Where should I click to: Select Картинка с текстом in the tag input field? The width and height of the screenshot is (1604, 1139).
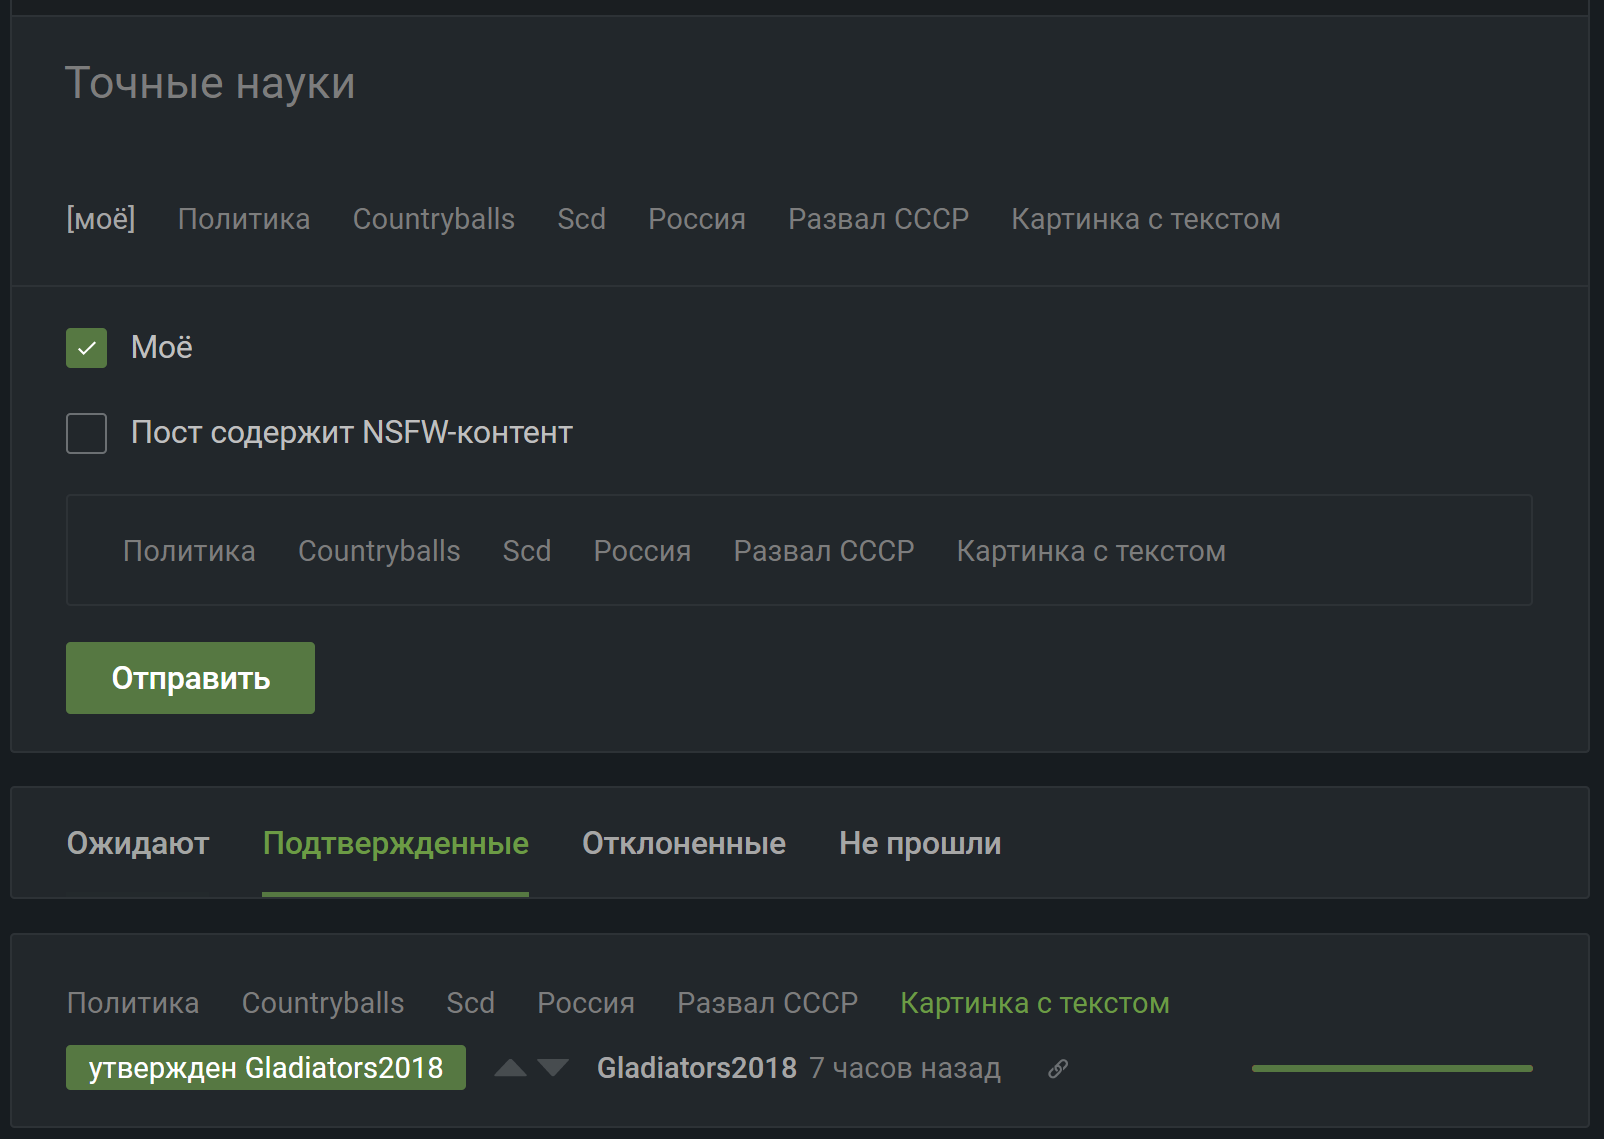(1091, 551)
